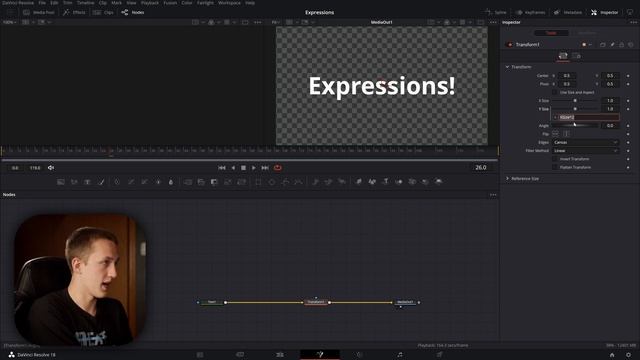Lock the Transform1 tool controls
Screen dimensions: 640x360
pos(622,44)
